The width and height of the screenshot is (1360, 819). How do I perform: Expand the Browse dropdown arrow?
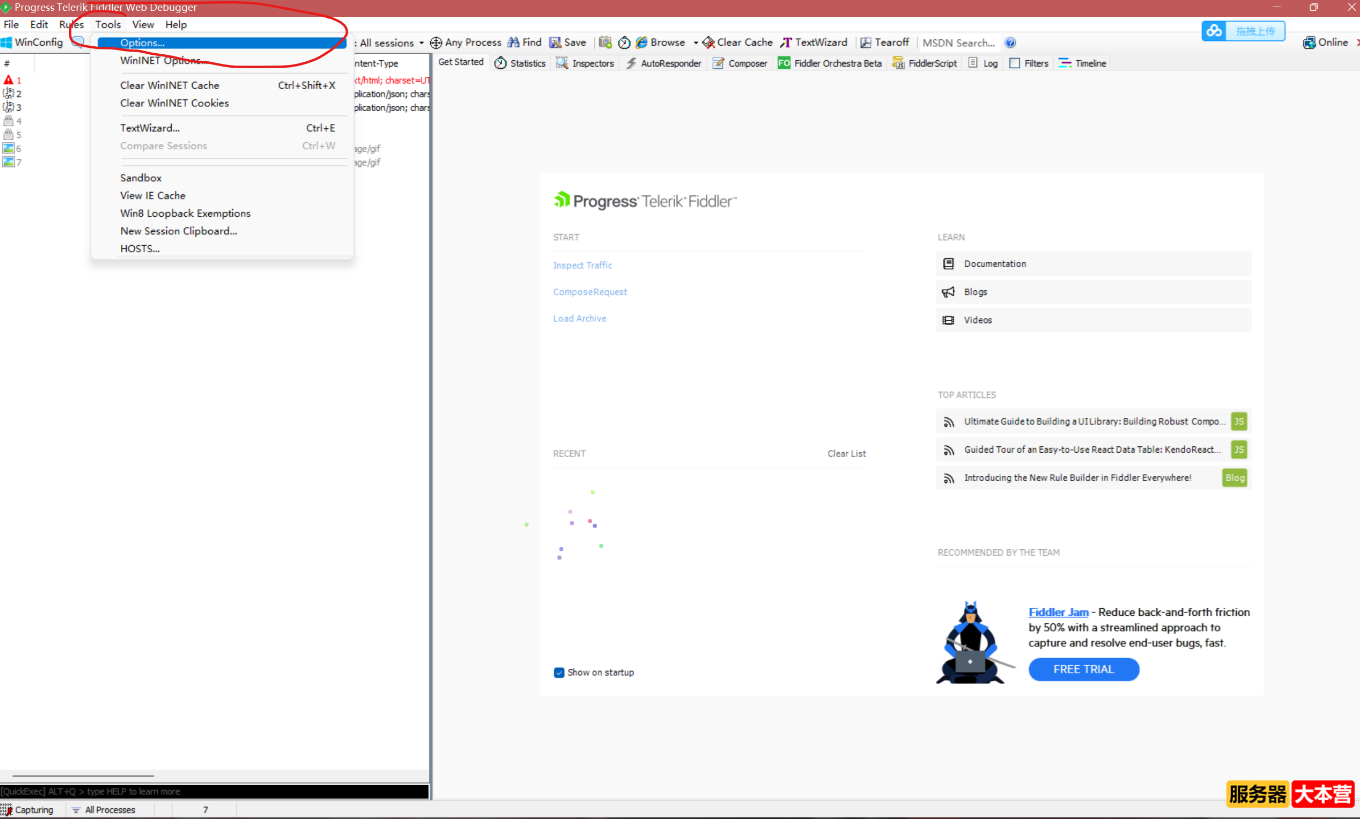click(x=695, y=43)
